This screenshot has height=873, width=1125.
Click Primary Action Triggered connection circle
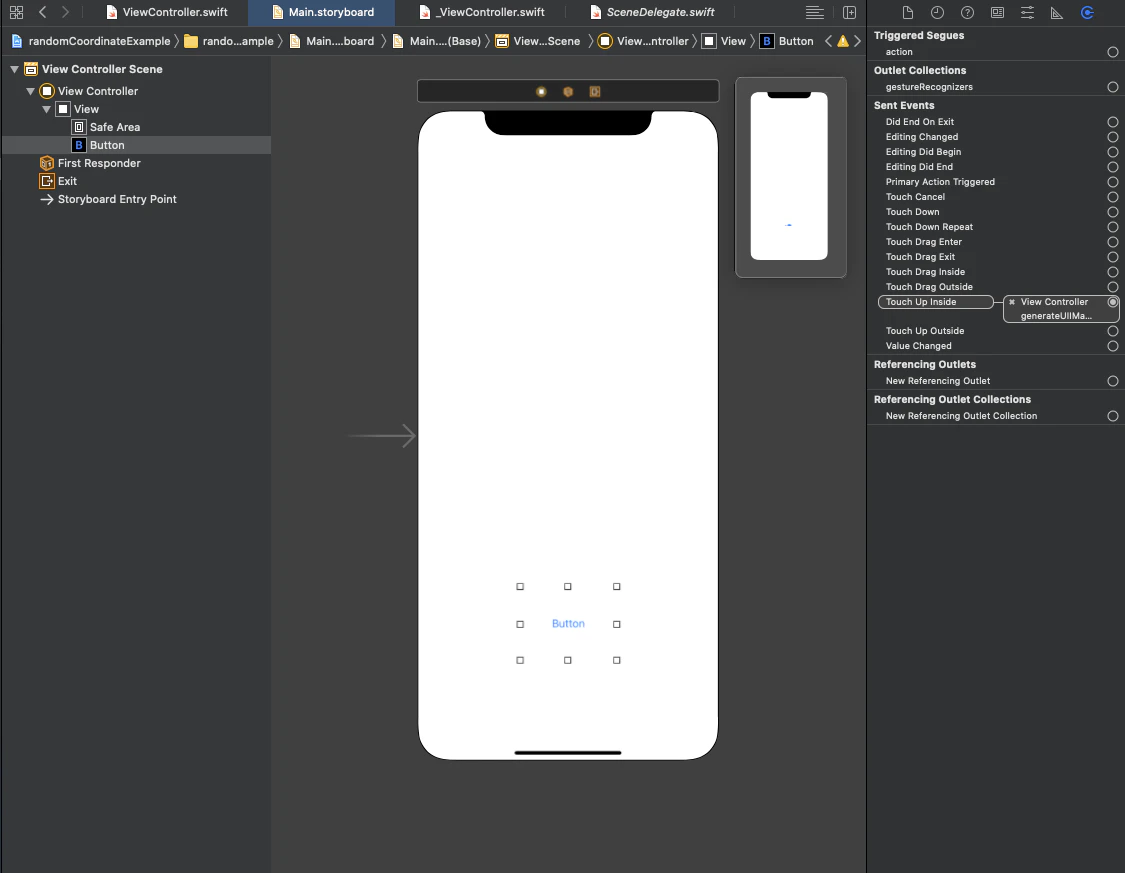pyautogui.click(x=1113, y=182)
